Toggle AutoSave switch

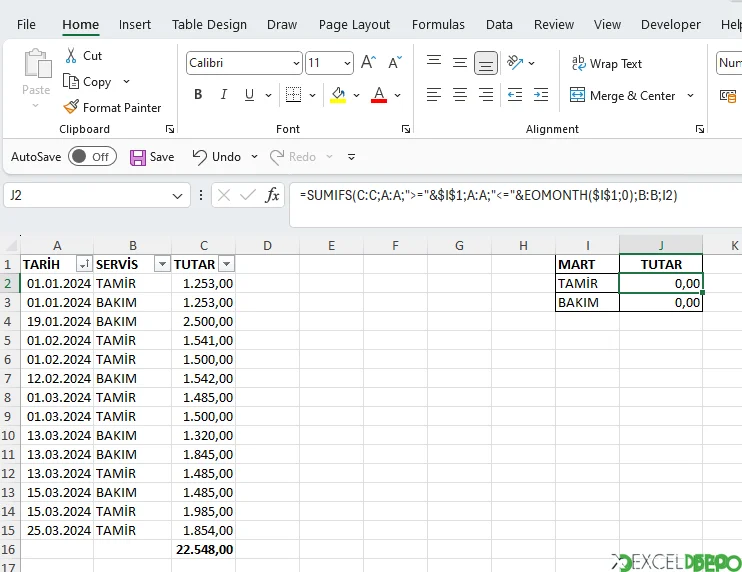tap(92, 157)
